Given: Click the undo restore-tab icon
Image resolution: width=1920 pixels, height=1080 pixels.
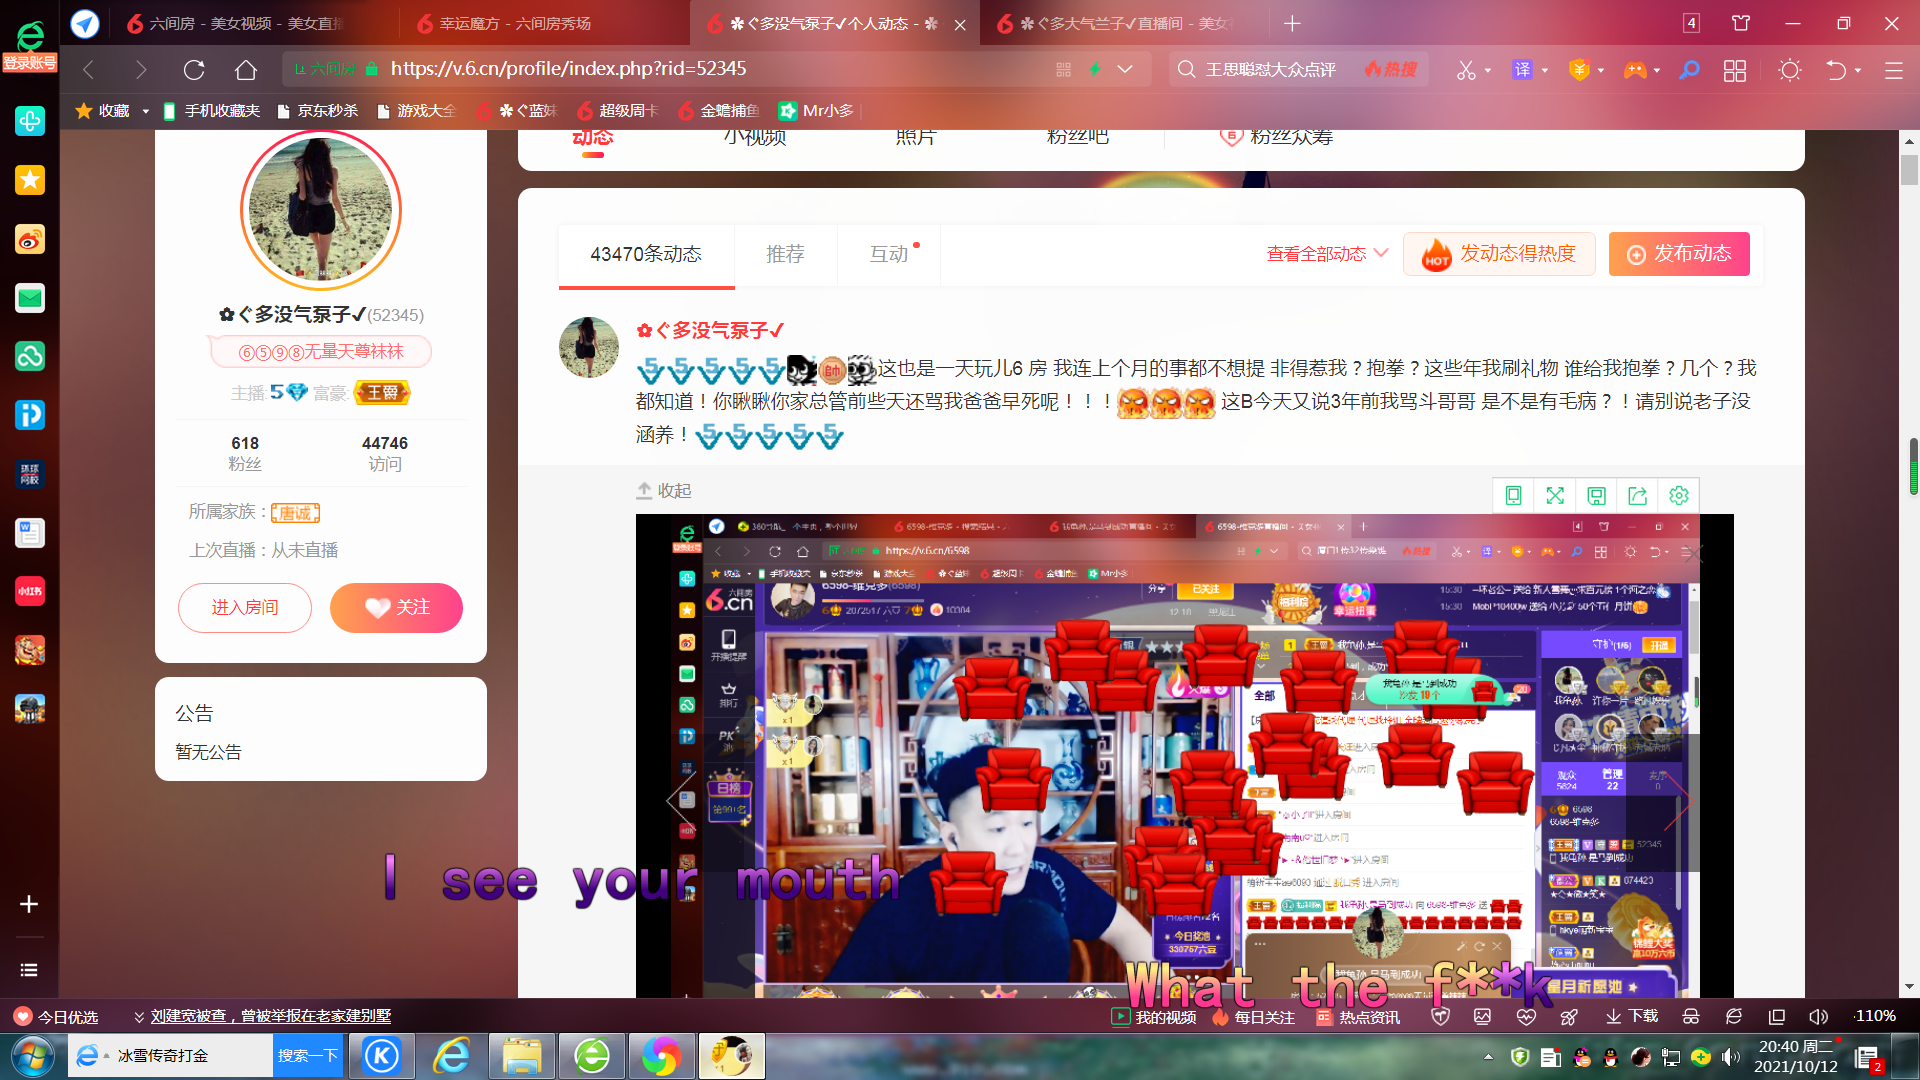Looking at the screenshot, I should point(1836,70).
